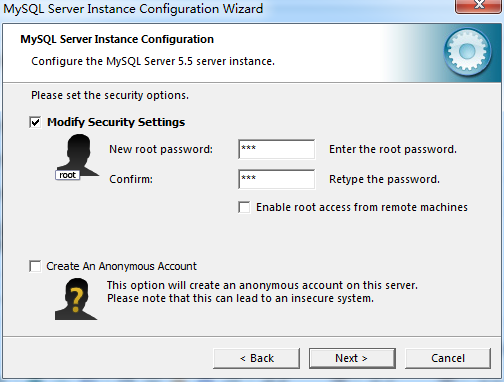This screenshot has height=382, width=504.
Task: Click the Retype the password hint text
Action: [x=384, y=179]
